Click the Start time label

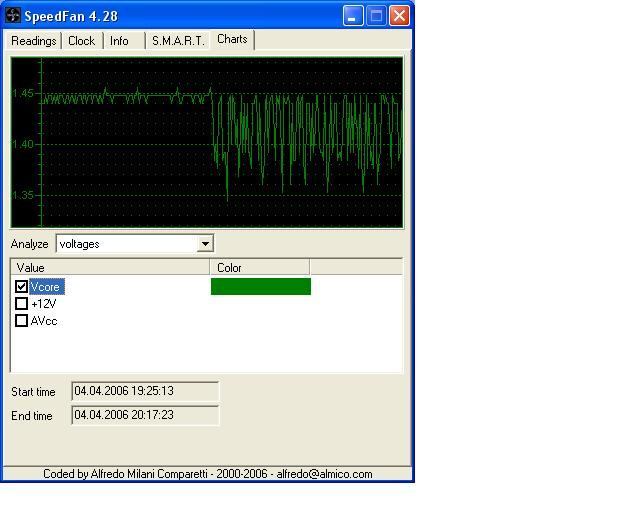[33, 392]
